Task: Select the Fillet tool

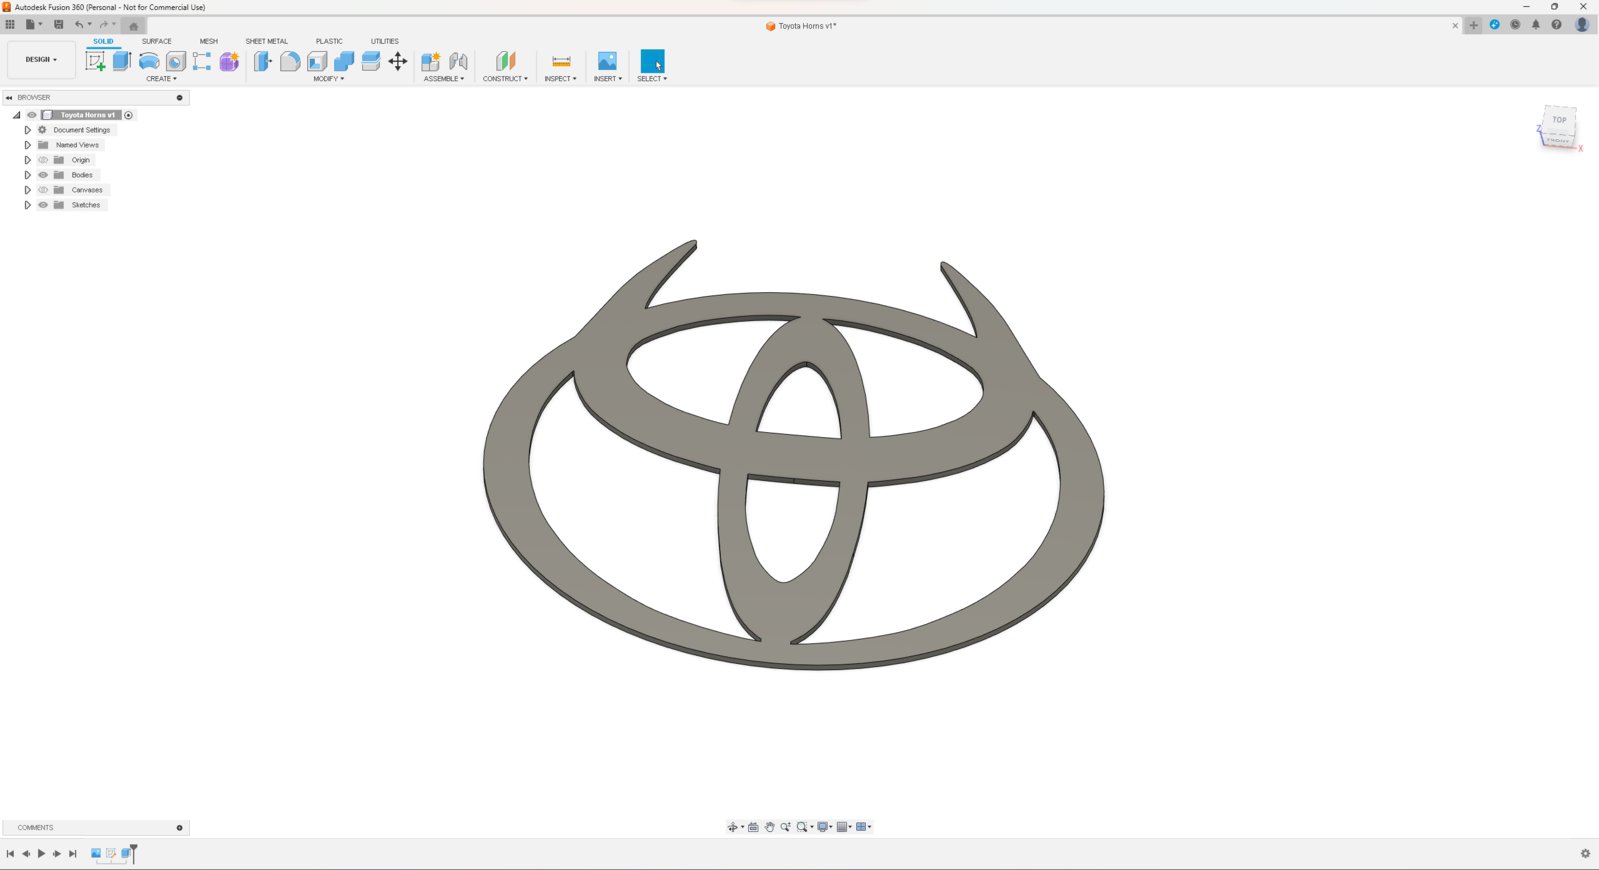Action: point(290,61)
